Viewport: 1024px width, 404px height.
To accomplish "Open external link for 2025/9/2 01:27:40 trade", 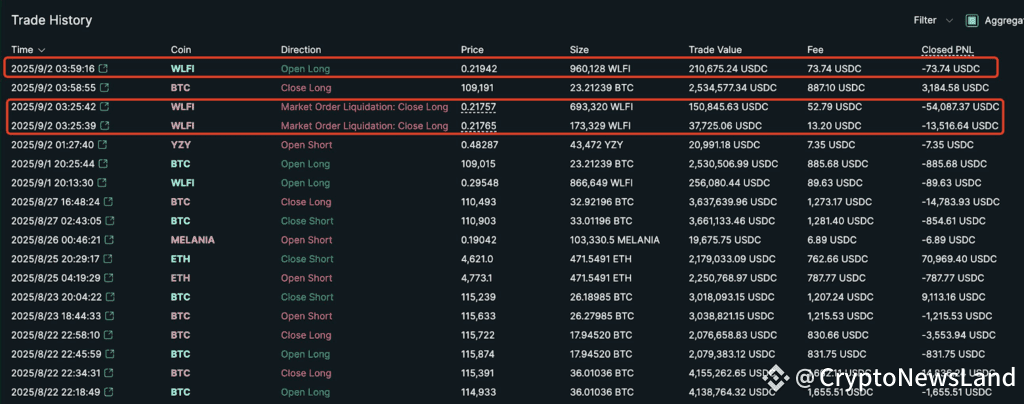I will [104, 145].
